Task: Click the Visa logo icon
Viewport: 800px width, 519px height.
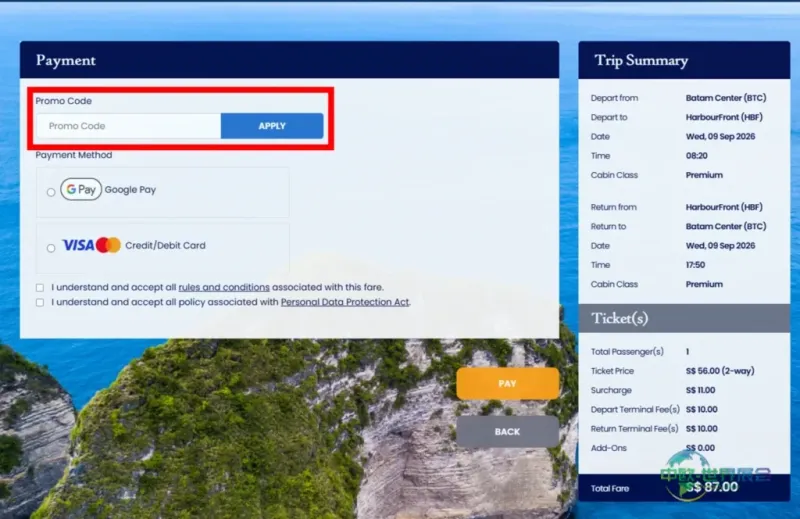Action: click(x=78, y=245)
